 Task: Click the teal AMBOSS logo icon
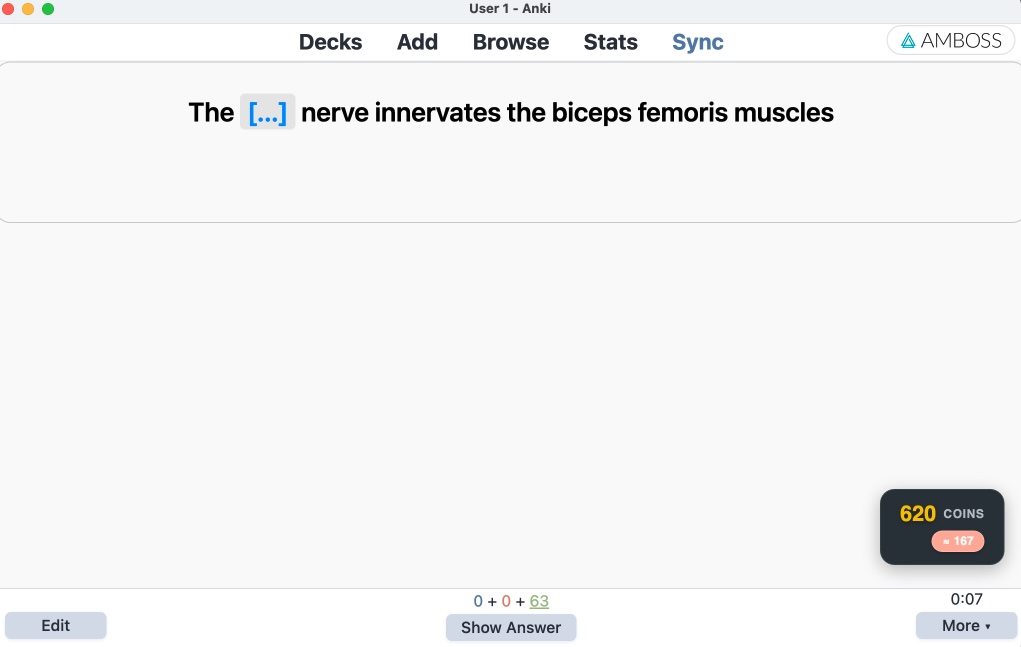tap(908, 41)
